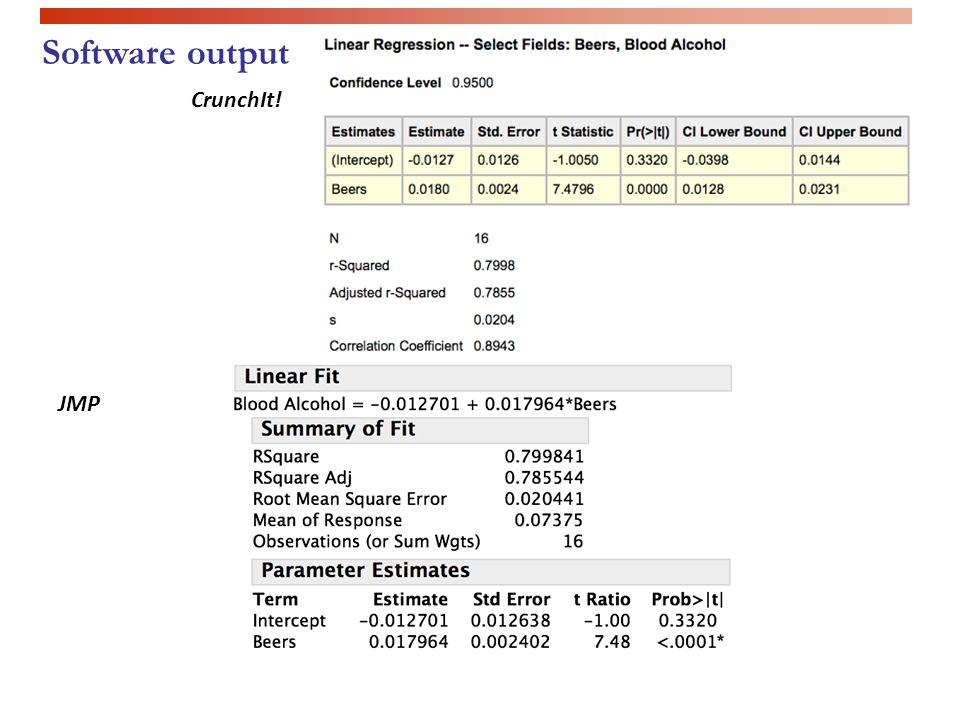Viewport: 960px width, 720px height.
Task: Click the t ratio value -1.00
Action: pos(607,621)
